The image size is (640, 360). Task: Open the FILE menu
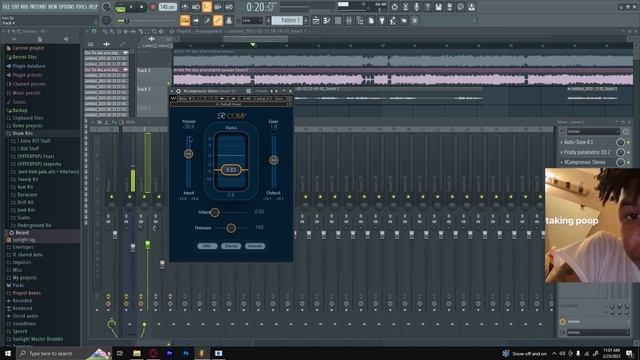click(6, 7)
